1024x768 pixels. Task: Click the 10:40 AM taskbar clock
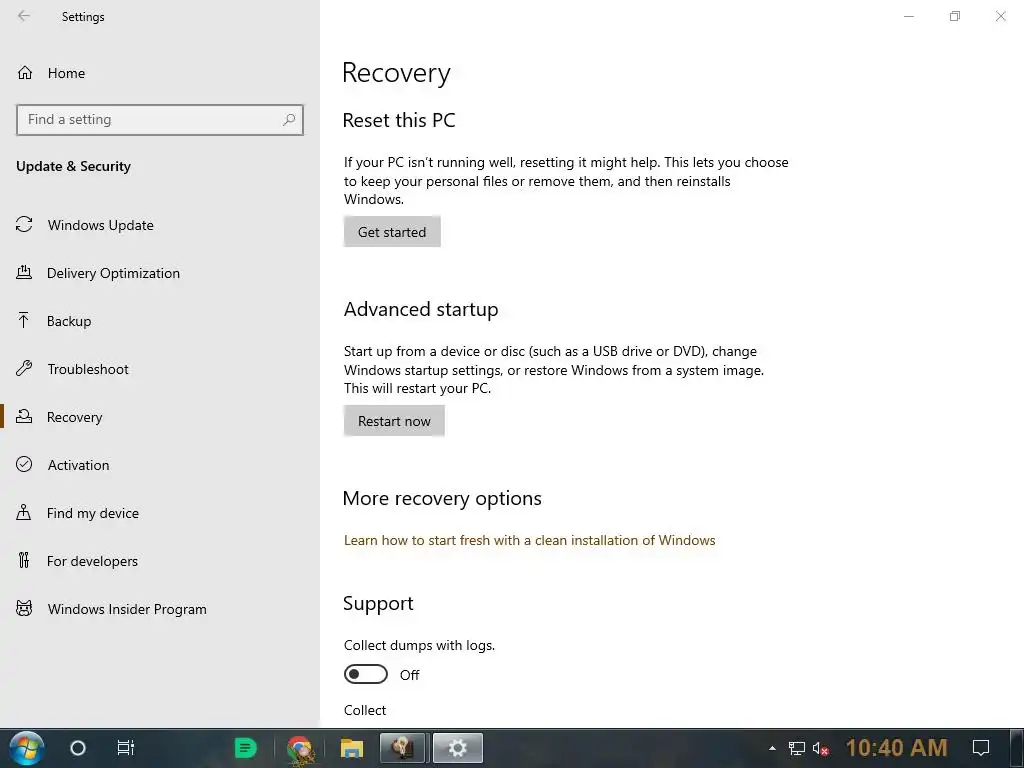tap(897, 748)
